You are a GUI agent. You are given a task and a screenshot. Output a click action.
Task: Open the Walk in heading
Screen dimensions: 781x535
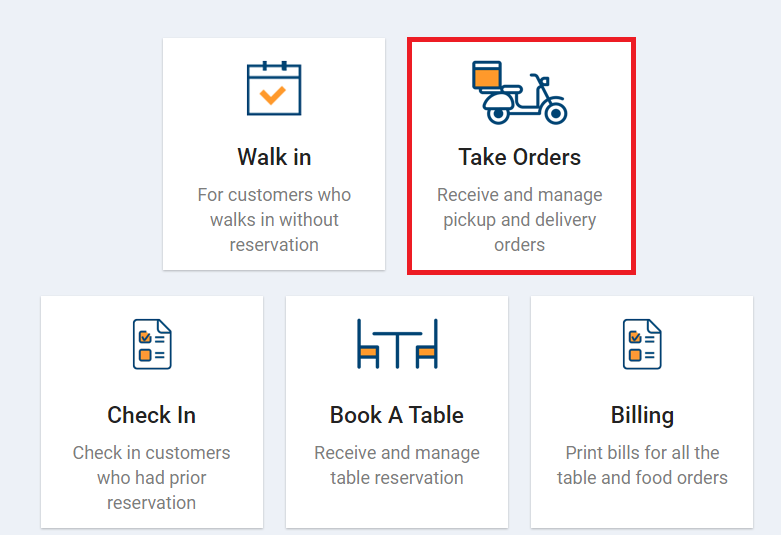tap(274, 157)
